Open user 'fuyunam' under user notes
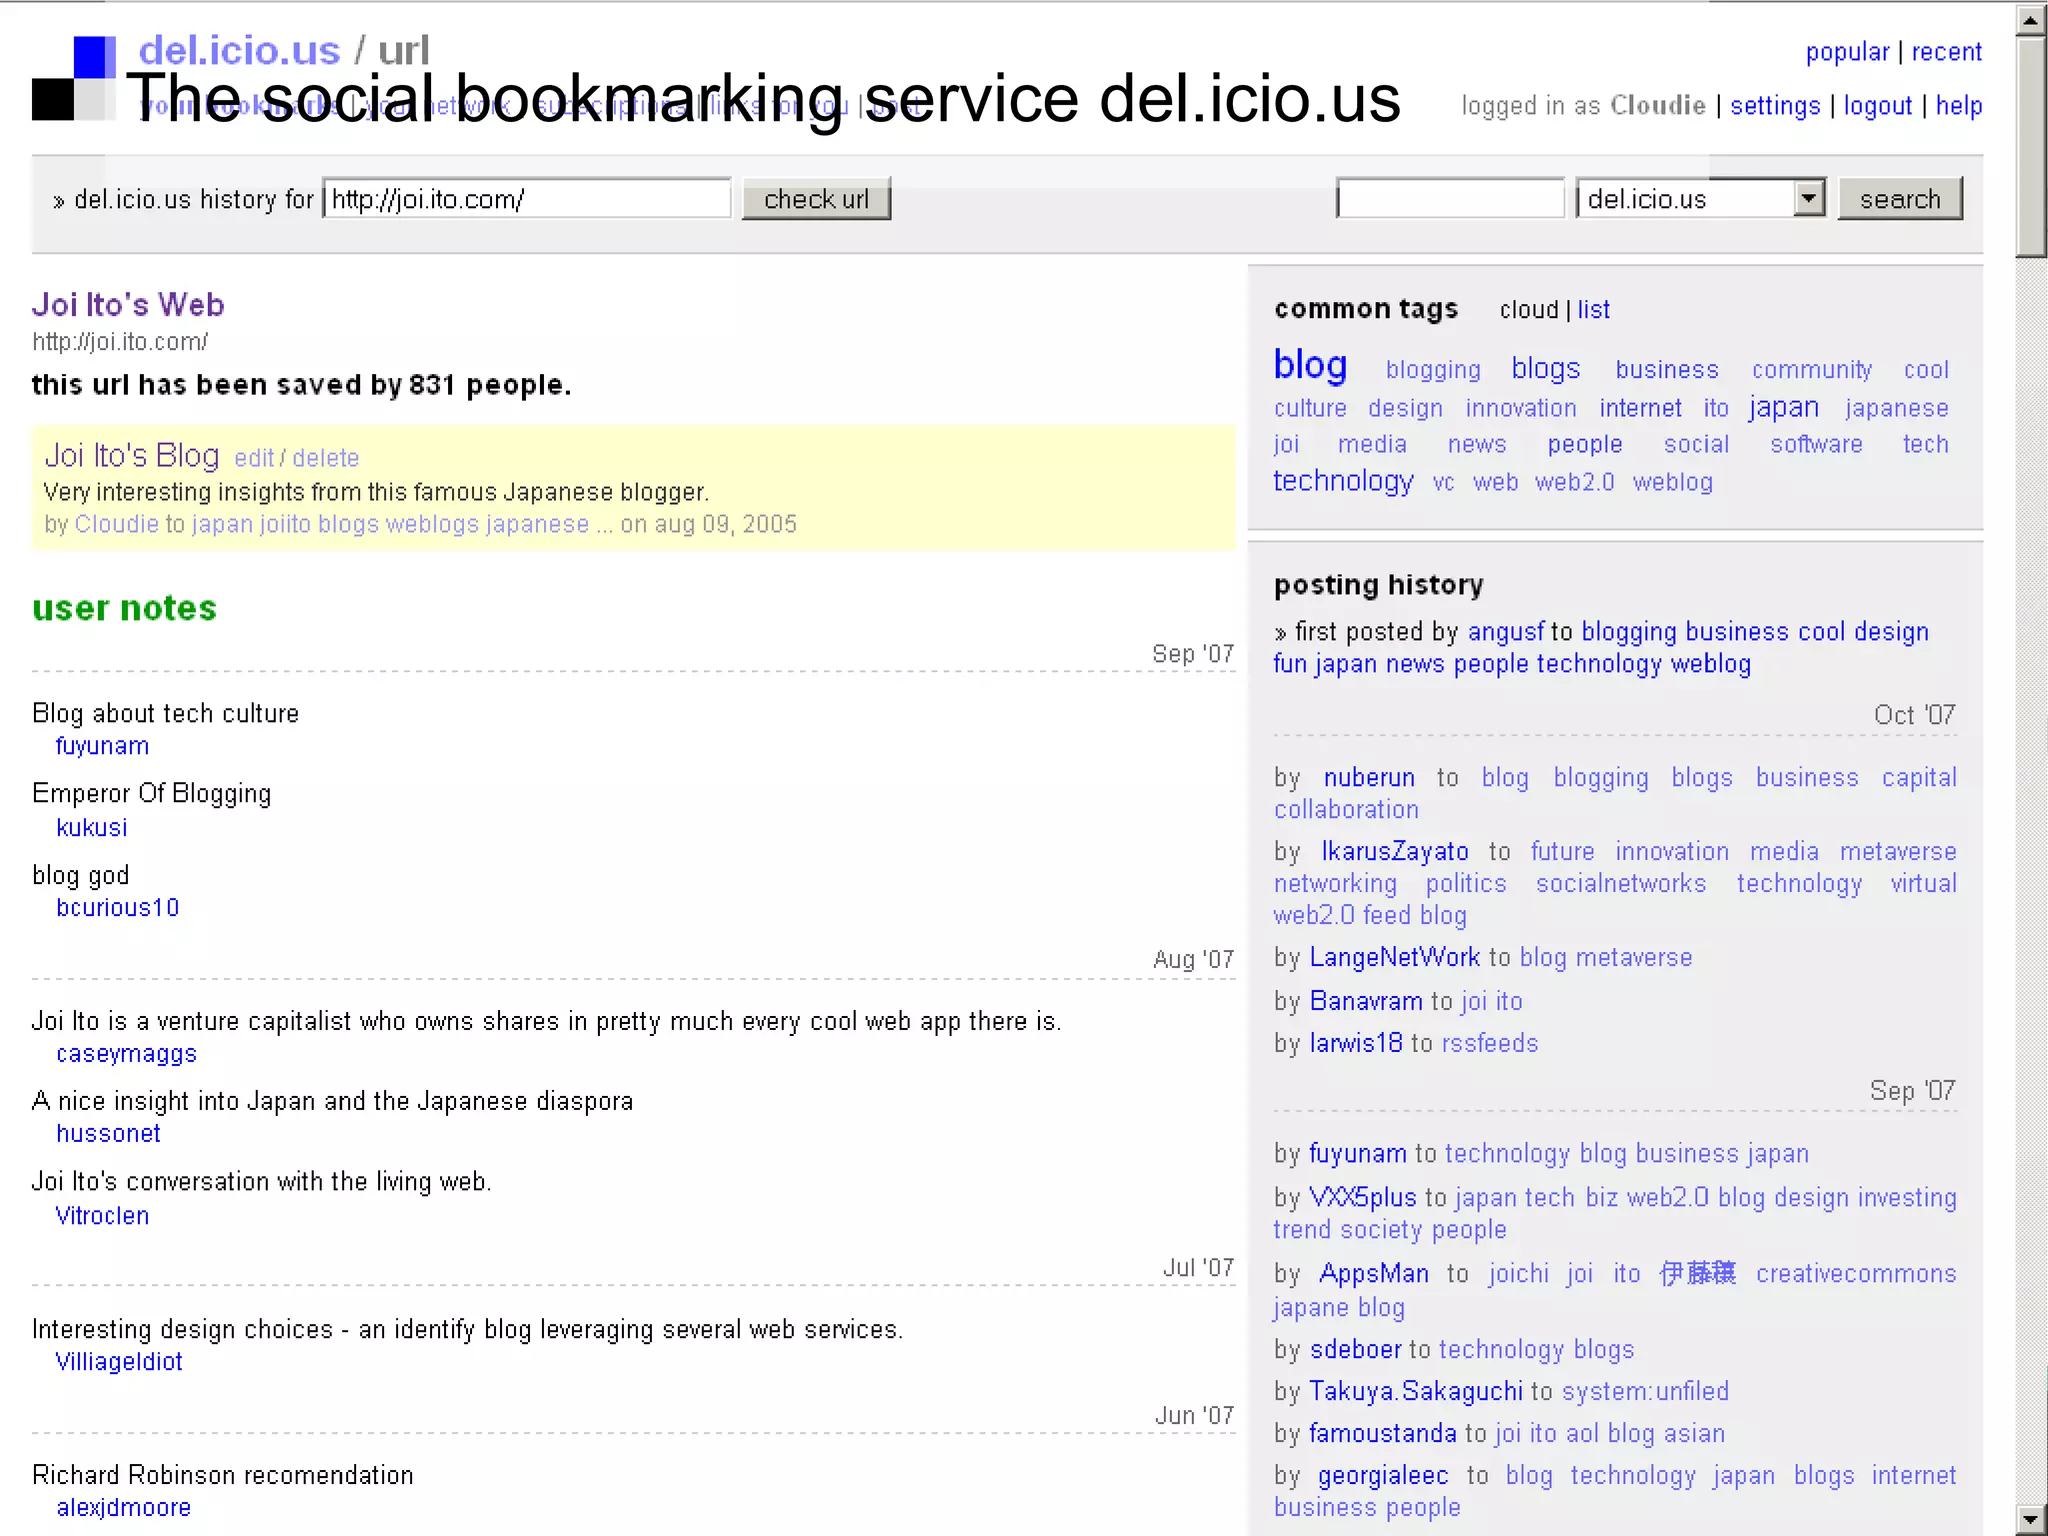This screenshot has height=1536, width=2048. click(102, 746)
